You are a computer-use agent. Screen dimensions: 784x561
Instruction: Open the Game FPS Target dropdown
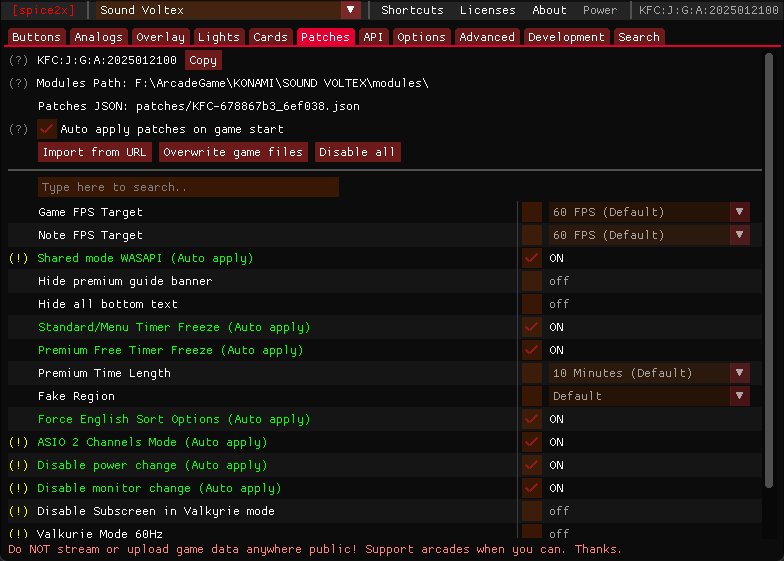pos(648,212)
